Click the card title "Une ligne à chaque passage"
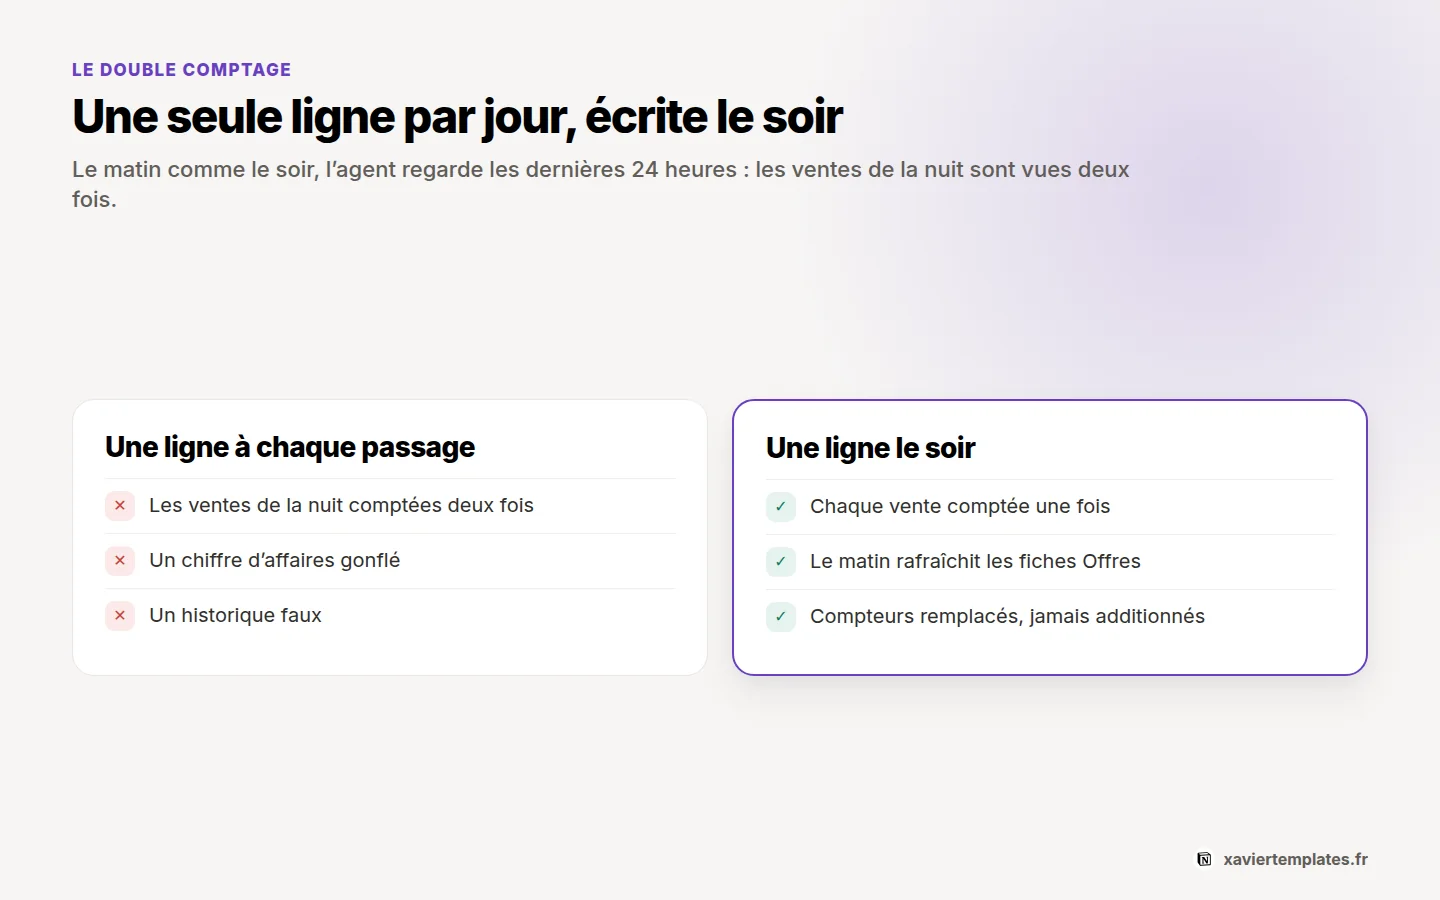This screenshot has width=1440, height=900. coord(290,447)
